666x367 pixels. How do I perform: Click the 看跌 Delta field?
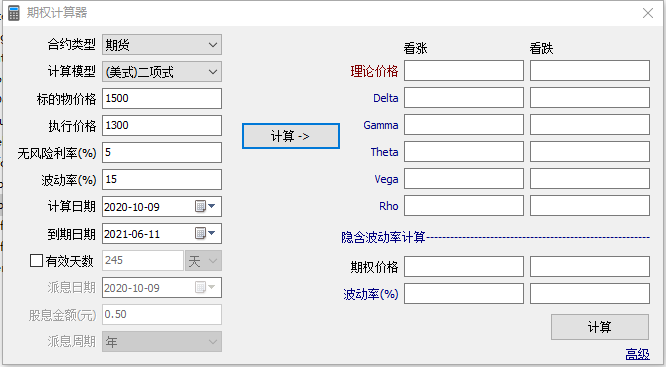pyautogui.click(x=590, y=98)
